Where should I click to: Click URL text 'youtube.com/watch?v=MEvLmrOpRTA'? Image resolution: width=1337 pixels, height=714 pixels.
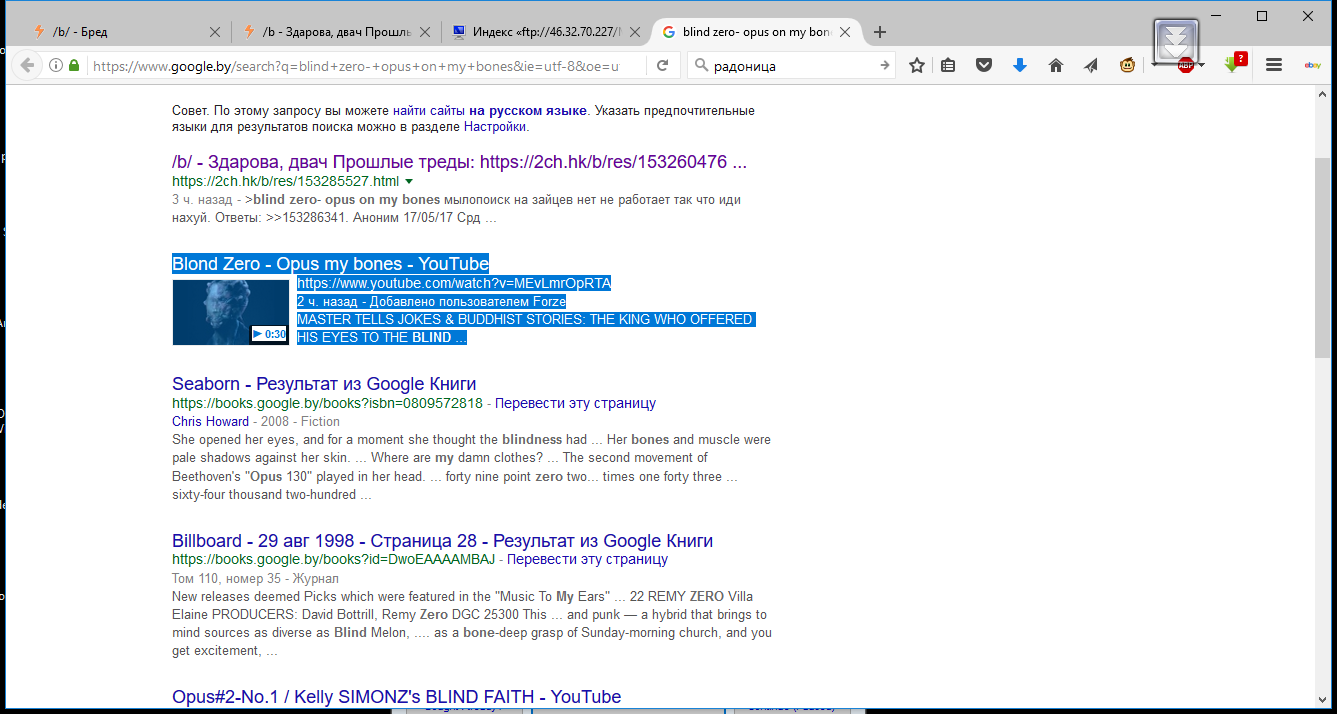(454, 284)
